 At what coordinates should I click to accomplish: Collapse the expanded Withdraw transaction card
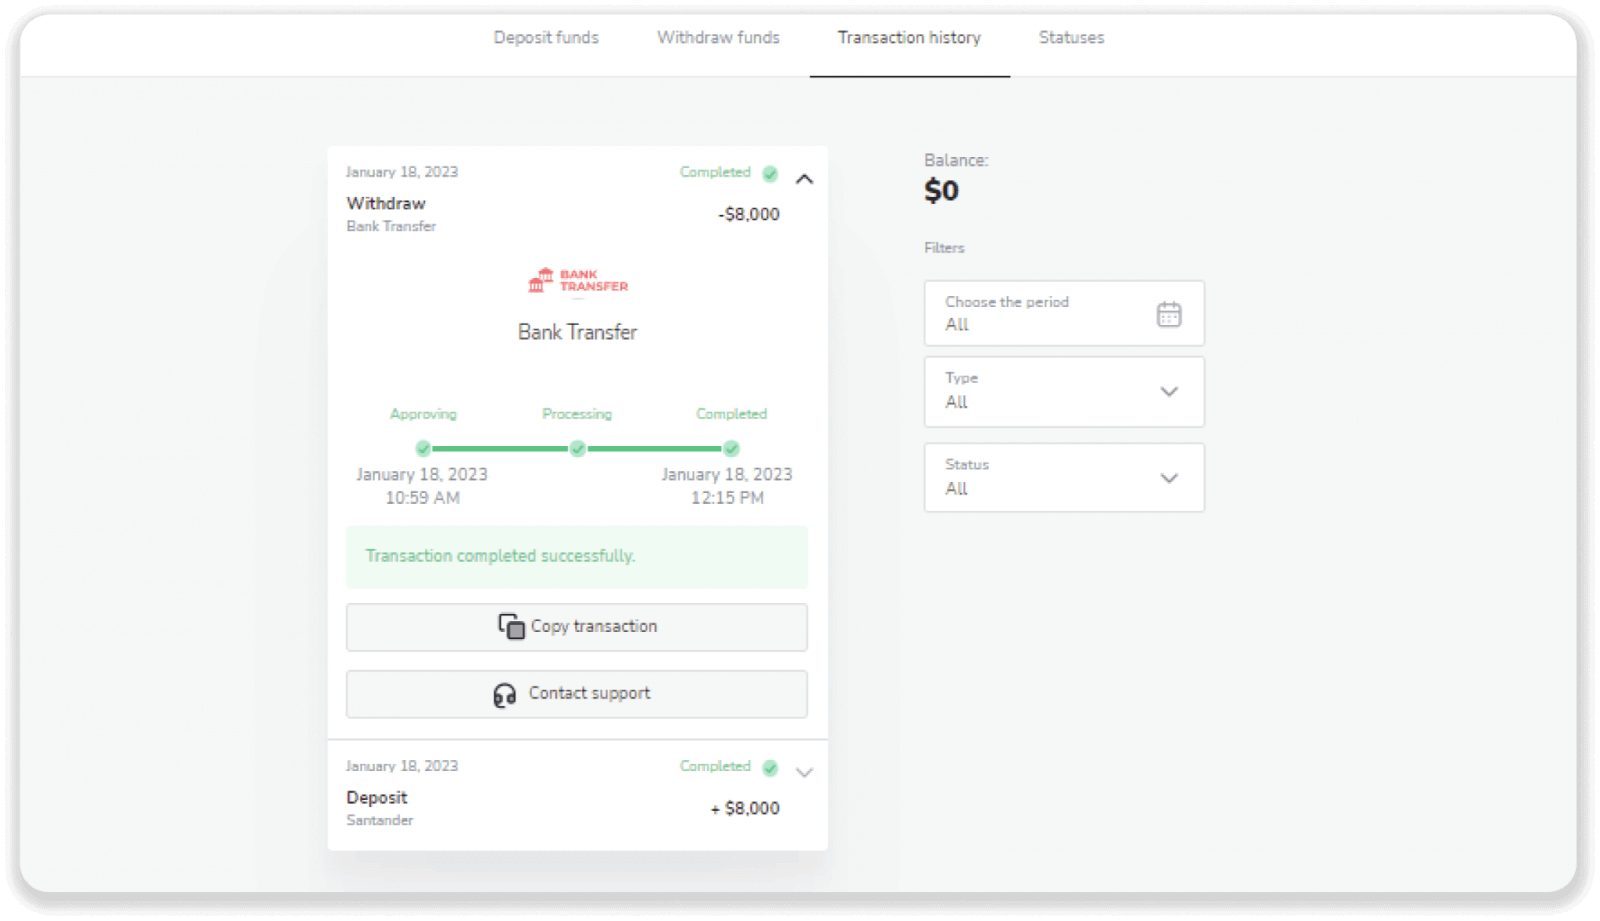pos(805,179)
